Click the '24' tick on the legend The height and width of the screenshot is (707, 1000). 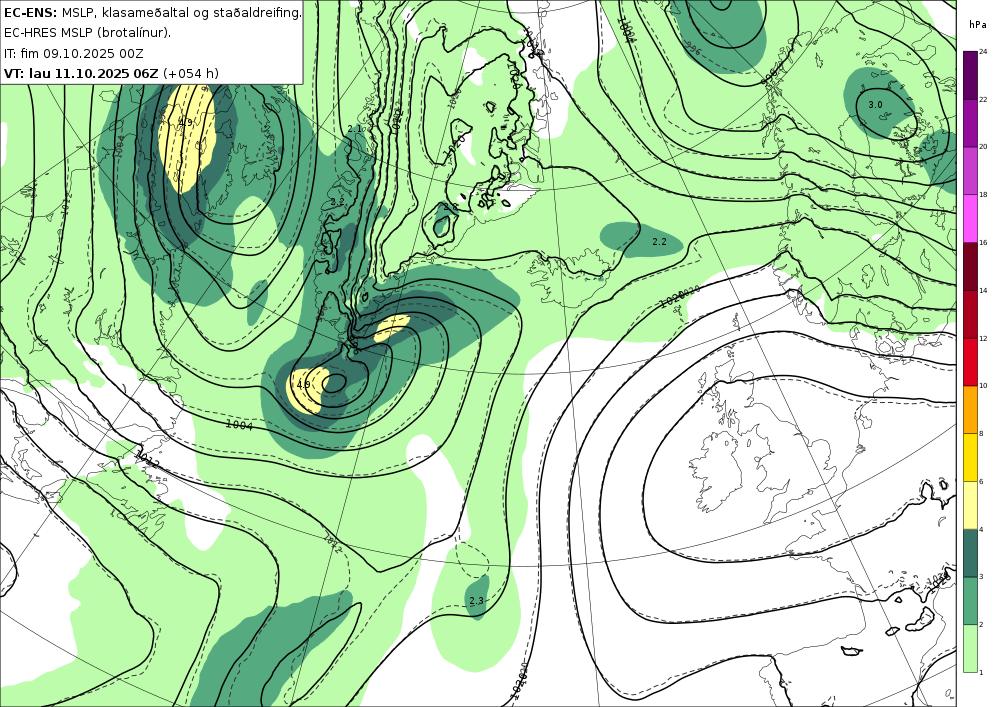tap(983, 52)
